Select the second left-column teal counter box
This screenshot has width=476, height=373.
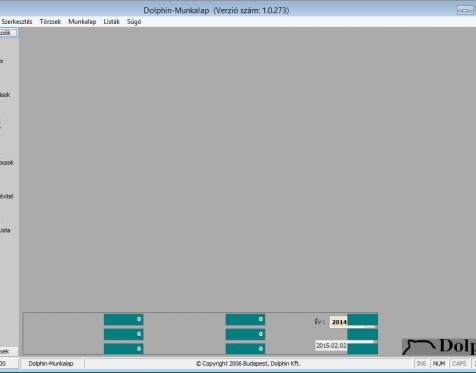pyautogui.click(x=123, y=334)
